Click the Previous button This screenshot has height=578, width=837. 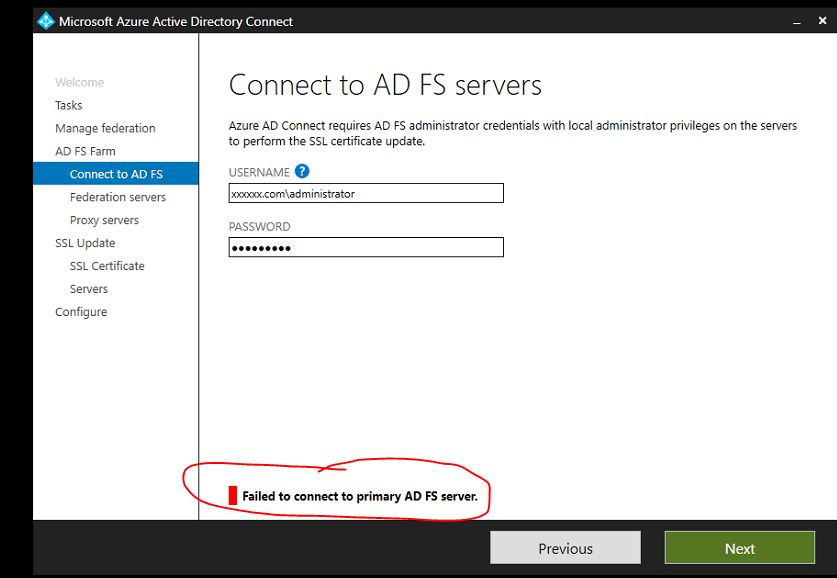pyautogui.click(x=564, y=548)
